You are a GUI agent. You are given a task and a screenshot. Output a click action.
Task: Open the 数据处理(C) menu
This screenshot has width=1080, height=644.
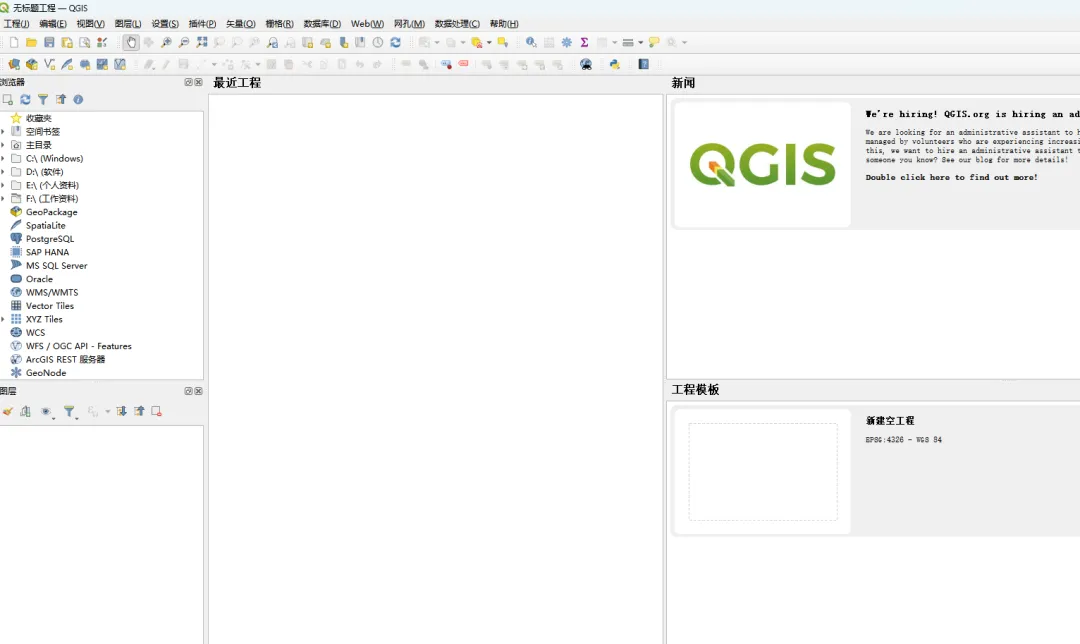click(457, 23)
